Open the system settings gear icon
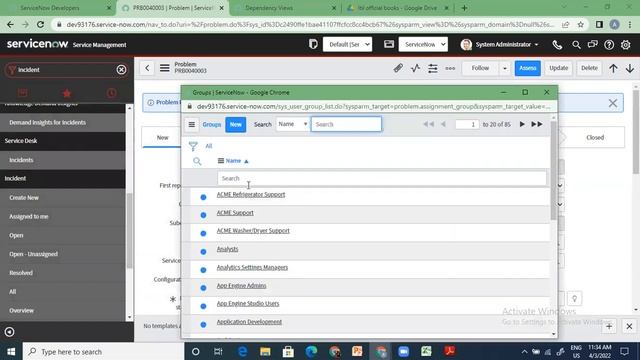Viewport: 640px width, 360px height. 626,44
